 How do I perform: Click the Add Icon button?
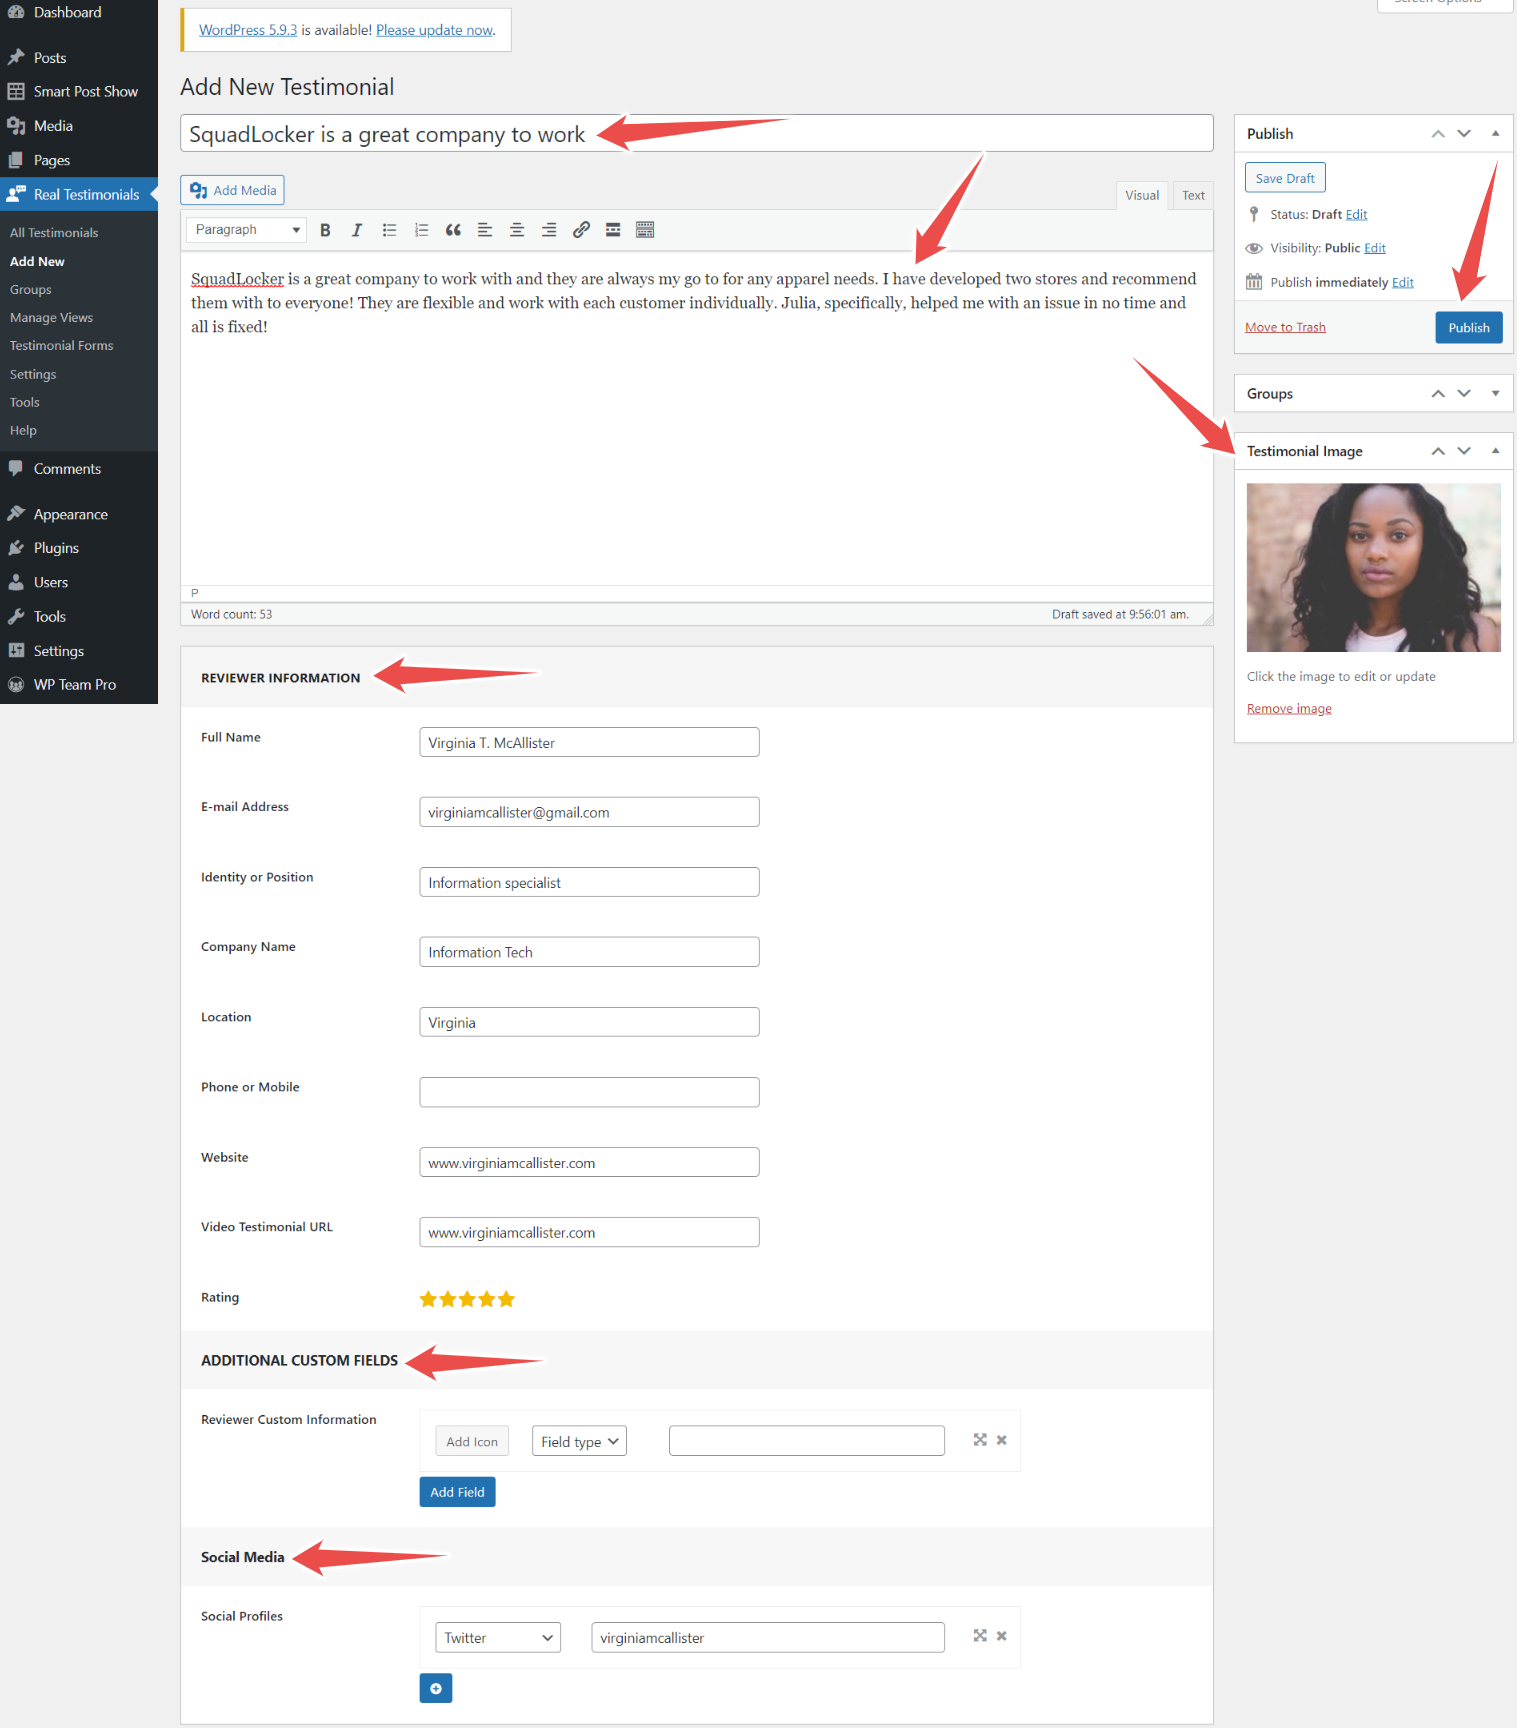[x=472, y=1441]
